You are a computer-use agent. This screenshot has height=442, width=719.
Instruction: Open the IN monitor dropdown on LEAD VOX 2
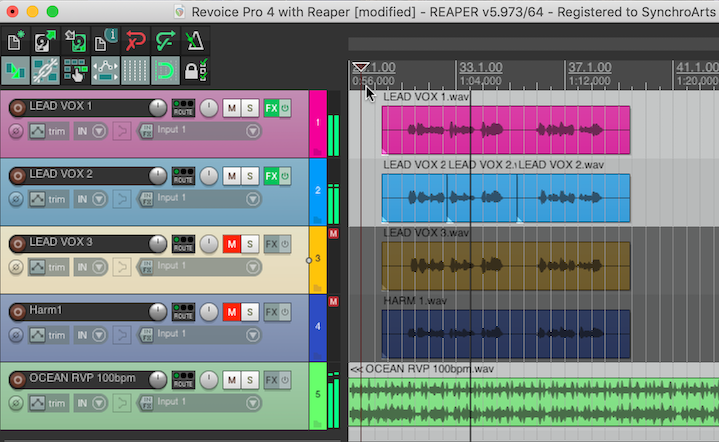pos(88,198)
